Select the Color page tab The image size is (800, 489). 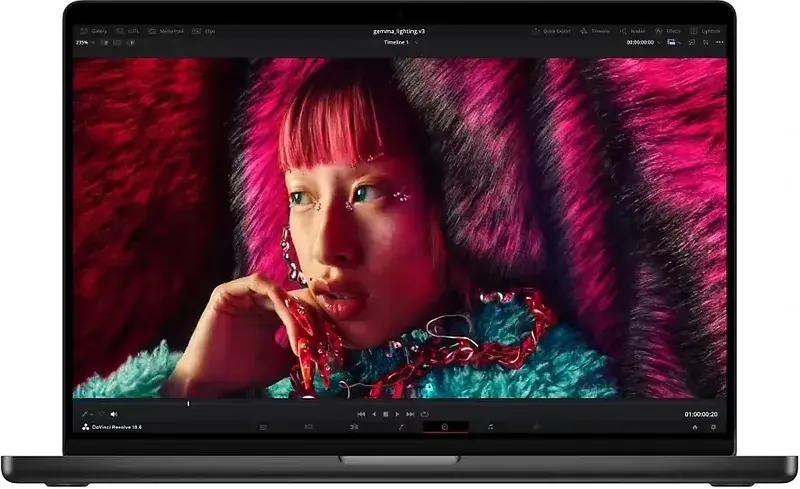tap(445, 427)
